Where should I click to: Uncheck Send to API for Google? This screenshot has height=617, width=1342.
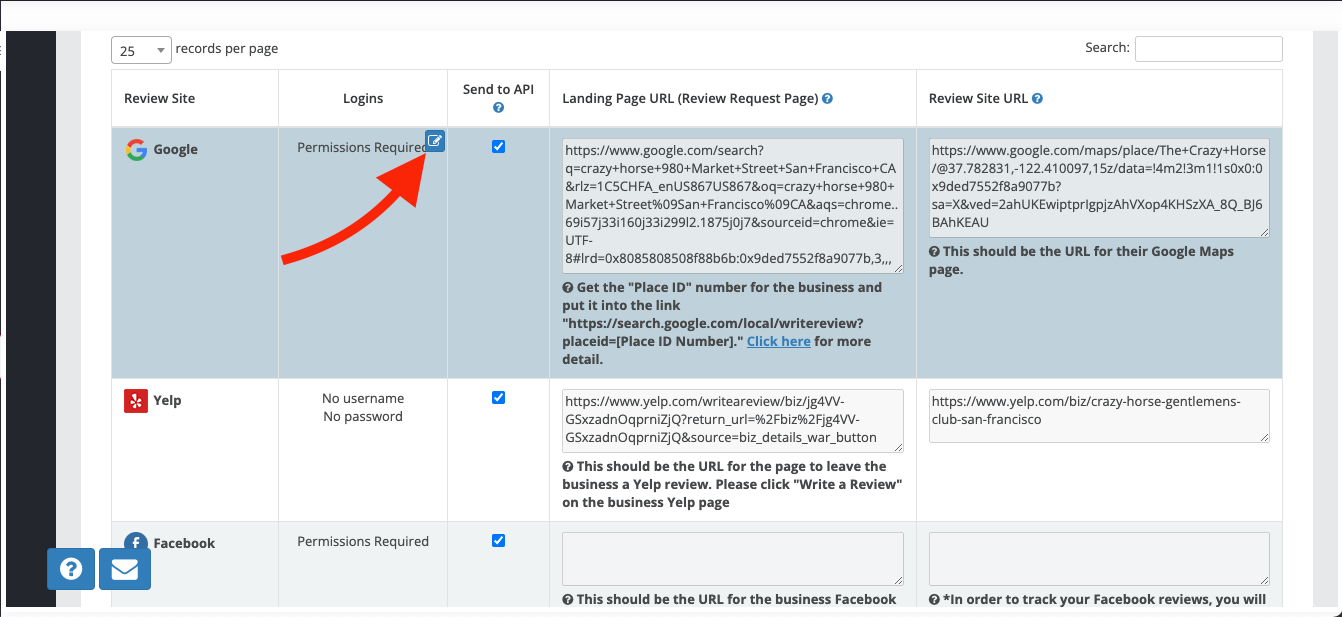pos(498,147)
